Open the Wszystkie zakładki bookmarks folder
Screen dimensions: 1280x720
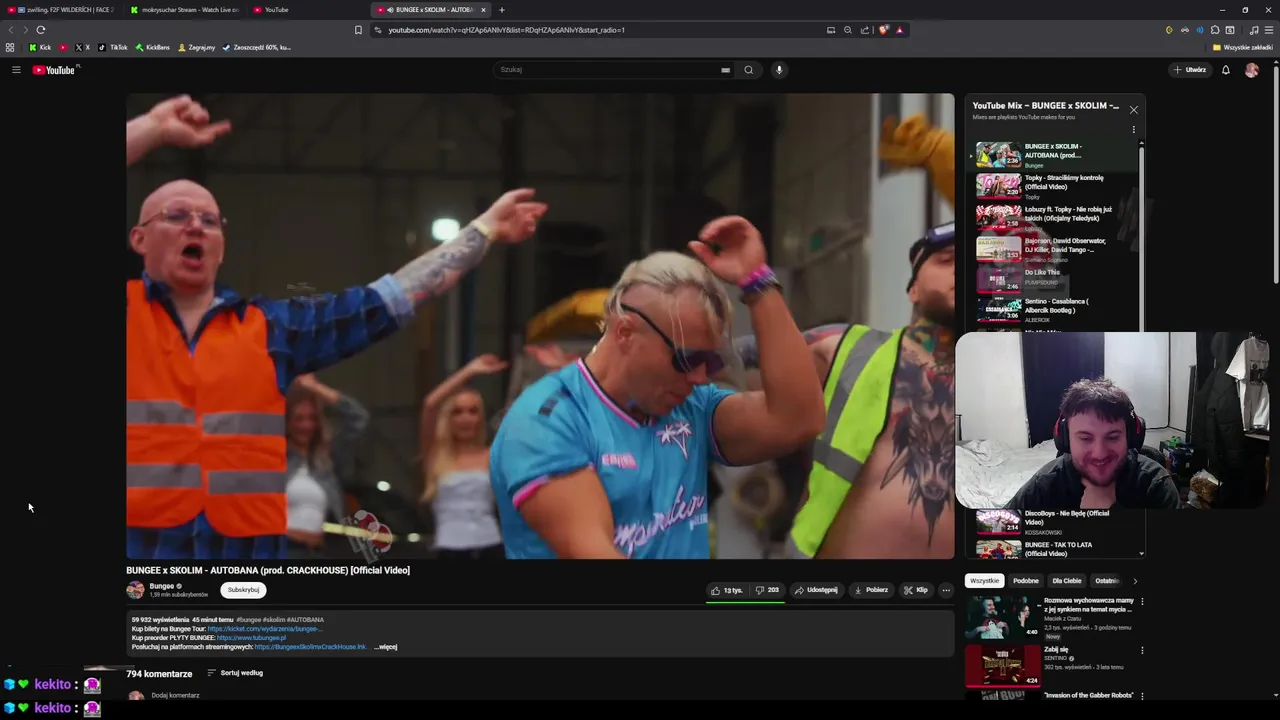(1243, 47)
